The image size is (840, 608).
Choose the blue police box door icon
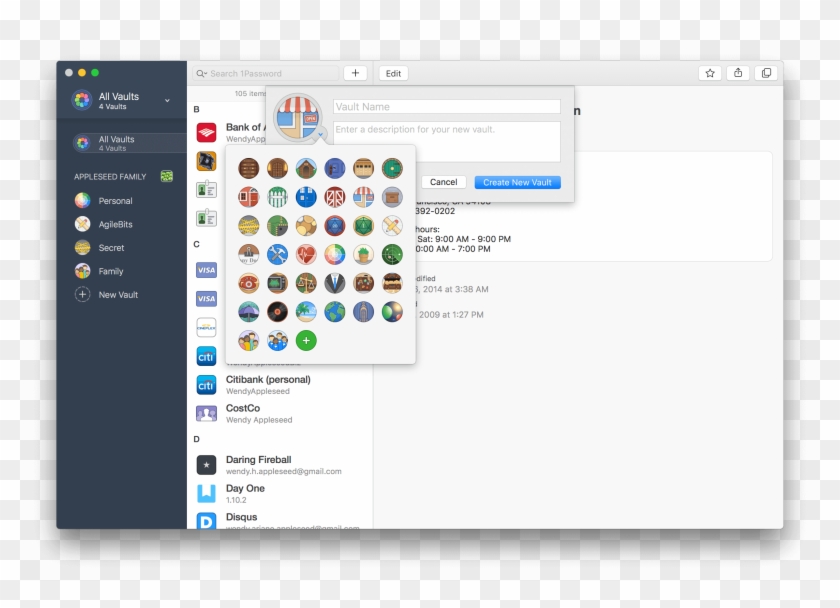click(x=306, y=197)
